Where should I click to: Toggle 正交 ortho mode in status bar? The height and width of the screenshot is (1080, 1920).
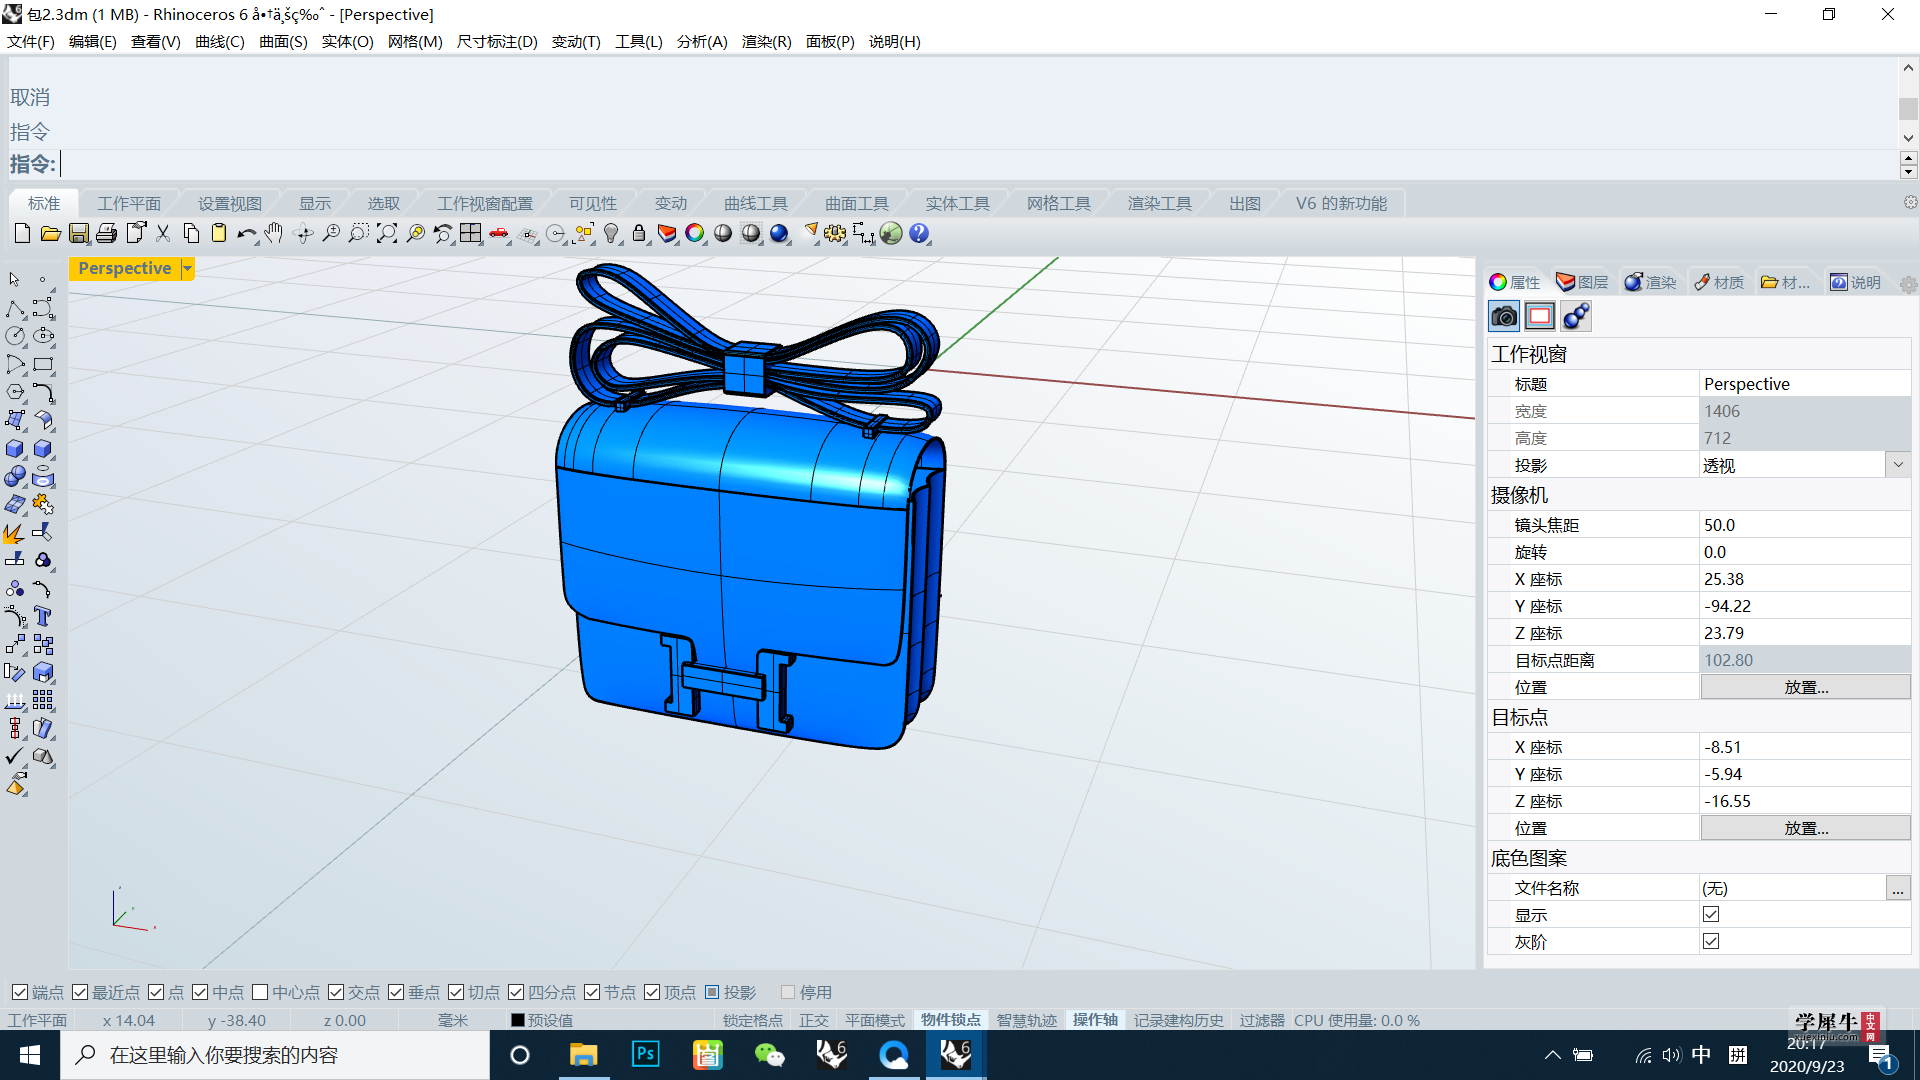click(814, 1020)
